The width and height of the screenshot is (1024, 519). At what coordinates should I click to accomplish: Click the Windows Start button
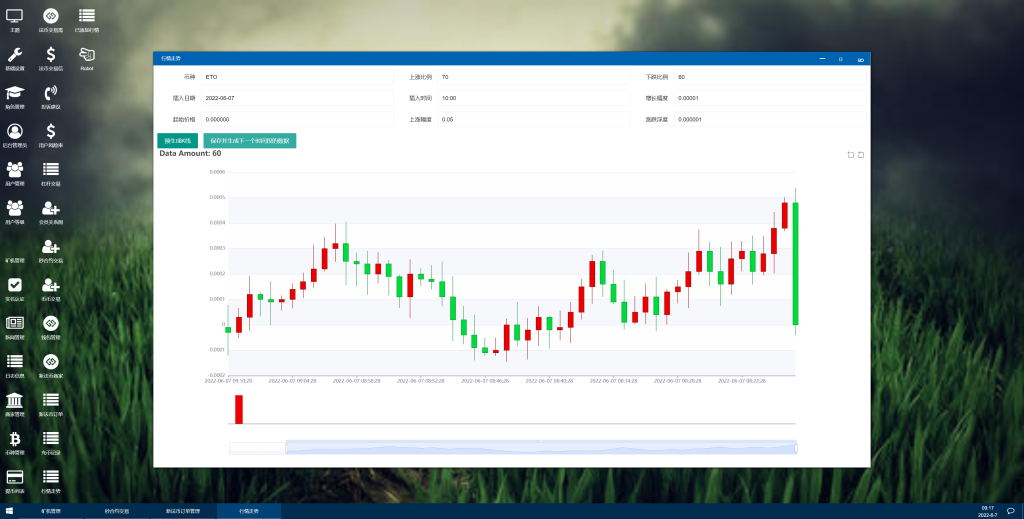coord(9,511)
